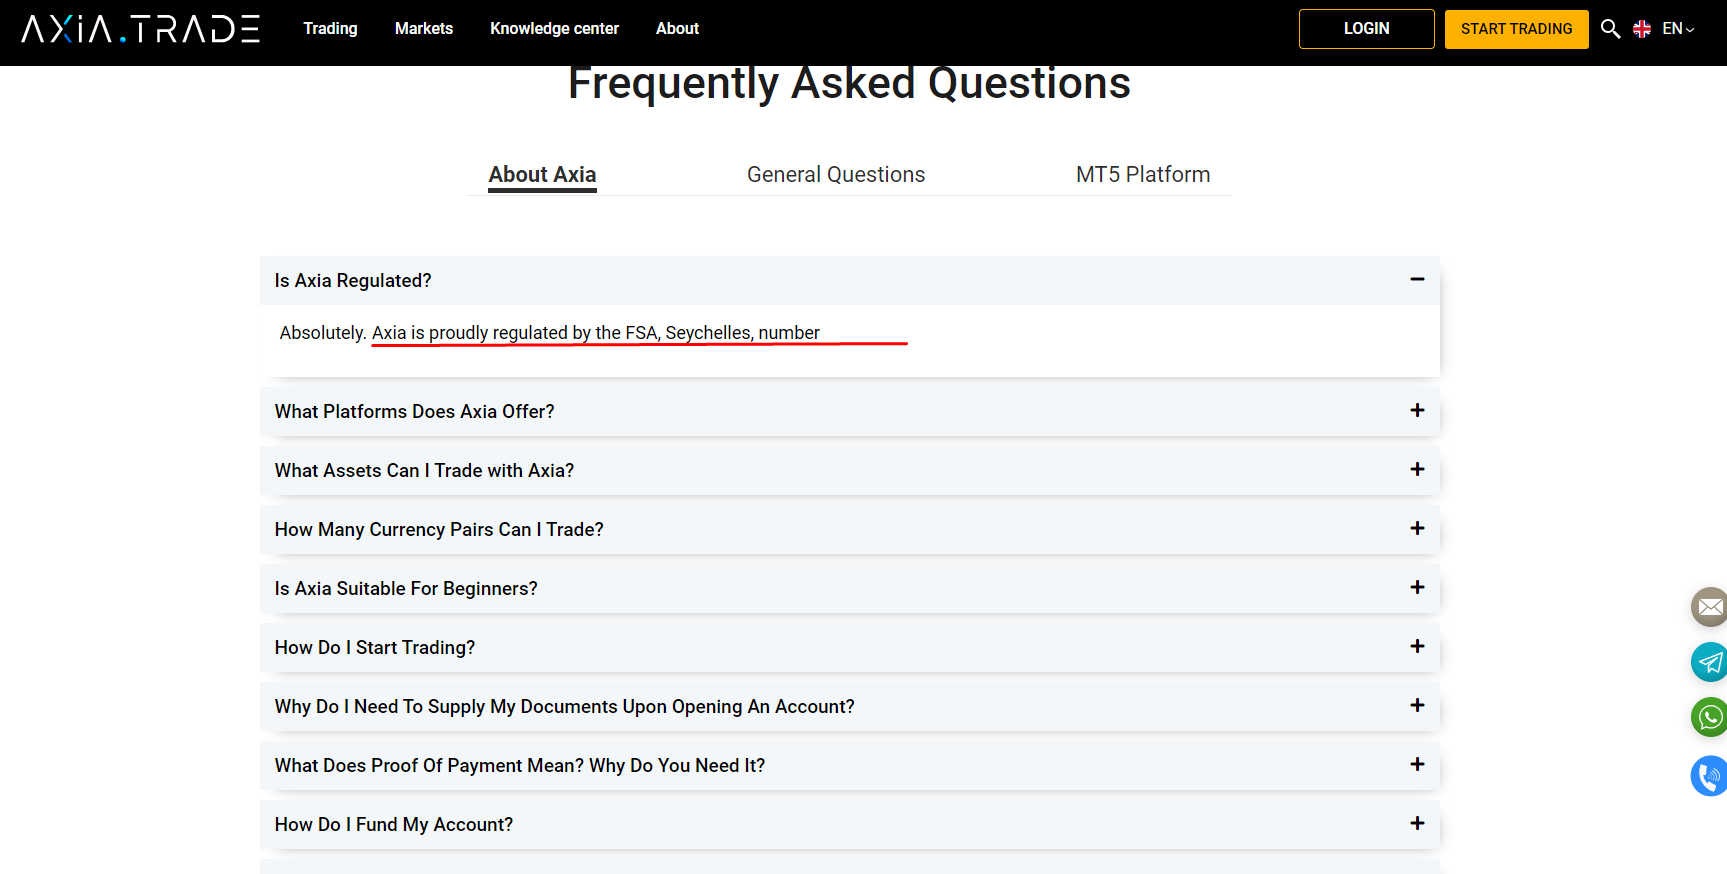The width and height of the screenshot is (1727, 874).
Task: Switch to the MT5 Platform tab
Action: (1143, 175)
